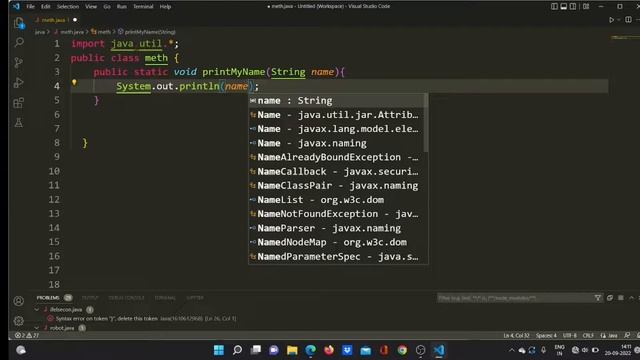
Task: Open the Edit menu
Action: 46,7
